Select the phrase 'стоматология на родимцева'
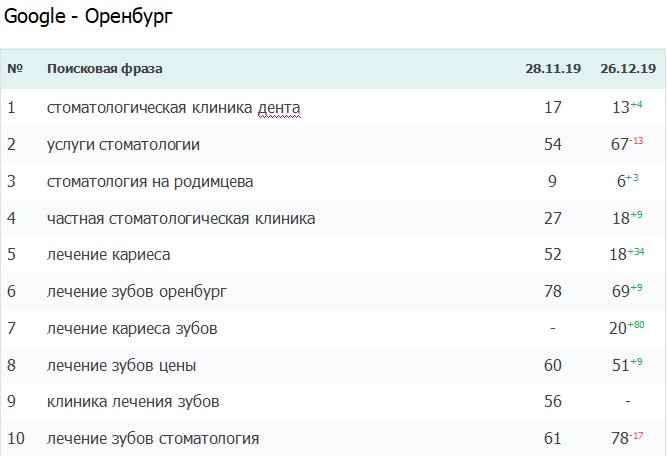Image resolution: width=667 pixels, height=456 pixels. click(150, 181)
